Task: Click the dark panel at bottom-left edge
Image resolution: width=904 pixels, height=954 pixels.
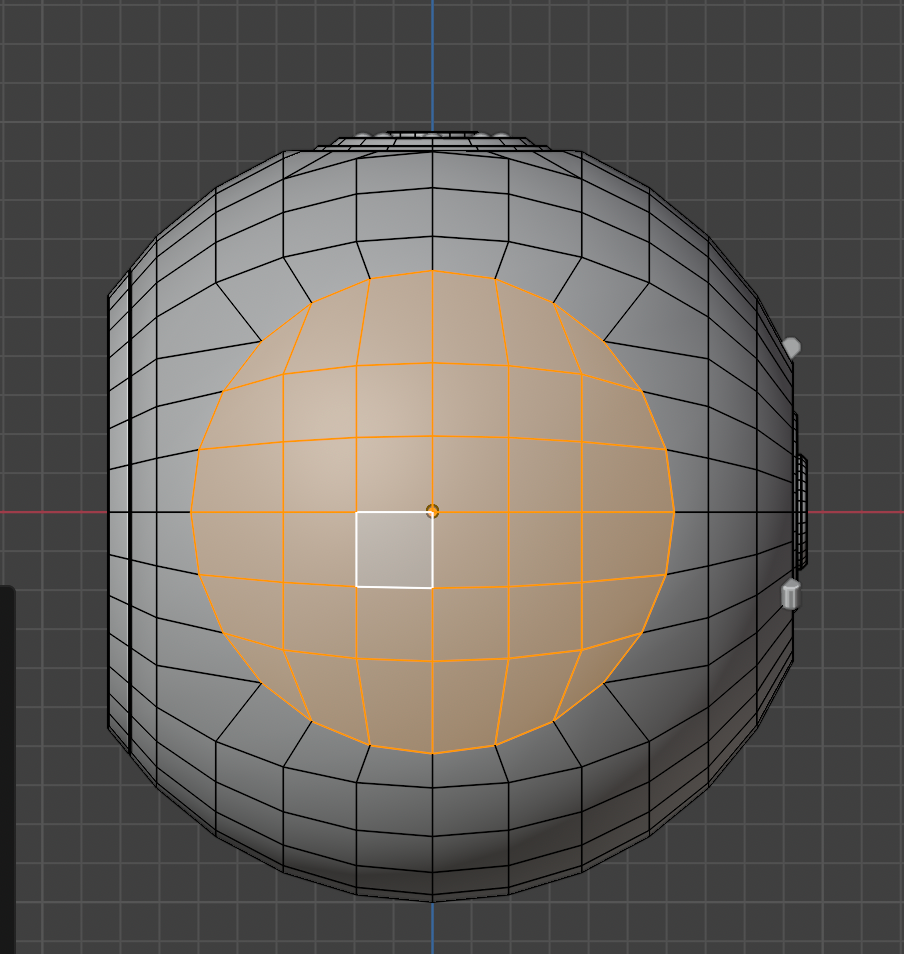Action: click(6, 770)
